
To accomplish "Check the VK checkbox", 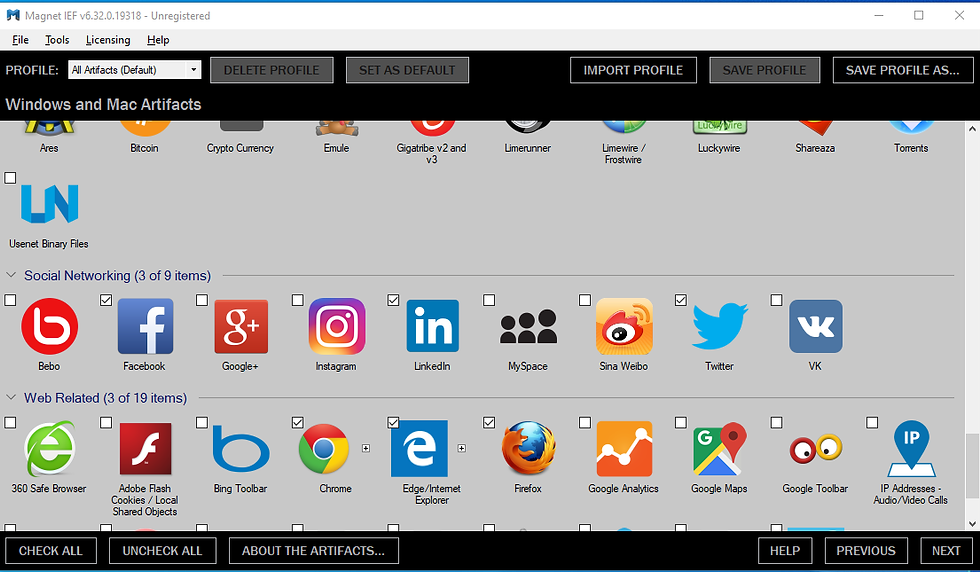I will coord(776,301).
